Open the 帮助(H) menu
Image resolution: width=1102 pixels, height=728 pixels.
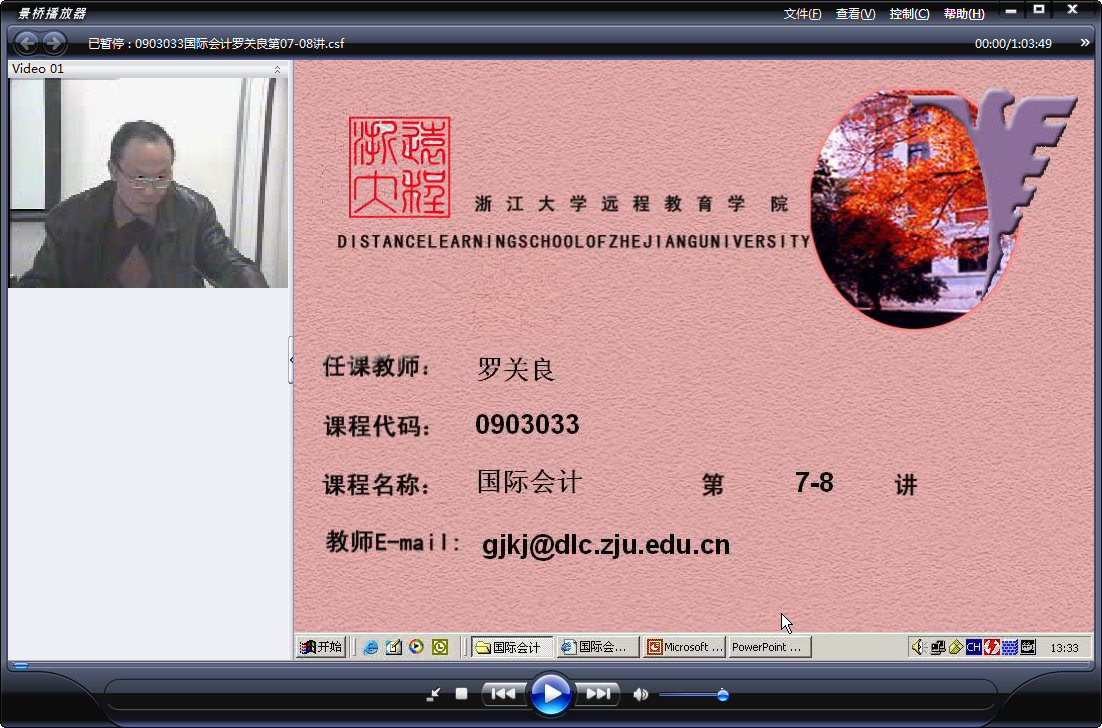(x=964, y=14)
